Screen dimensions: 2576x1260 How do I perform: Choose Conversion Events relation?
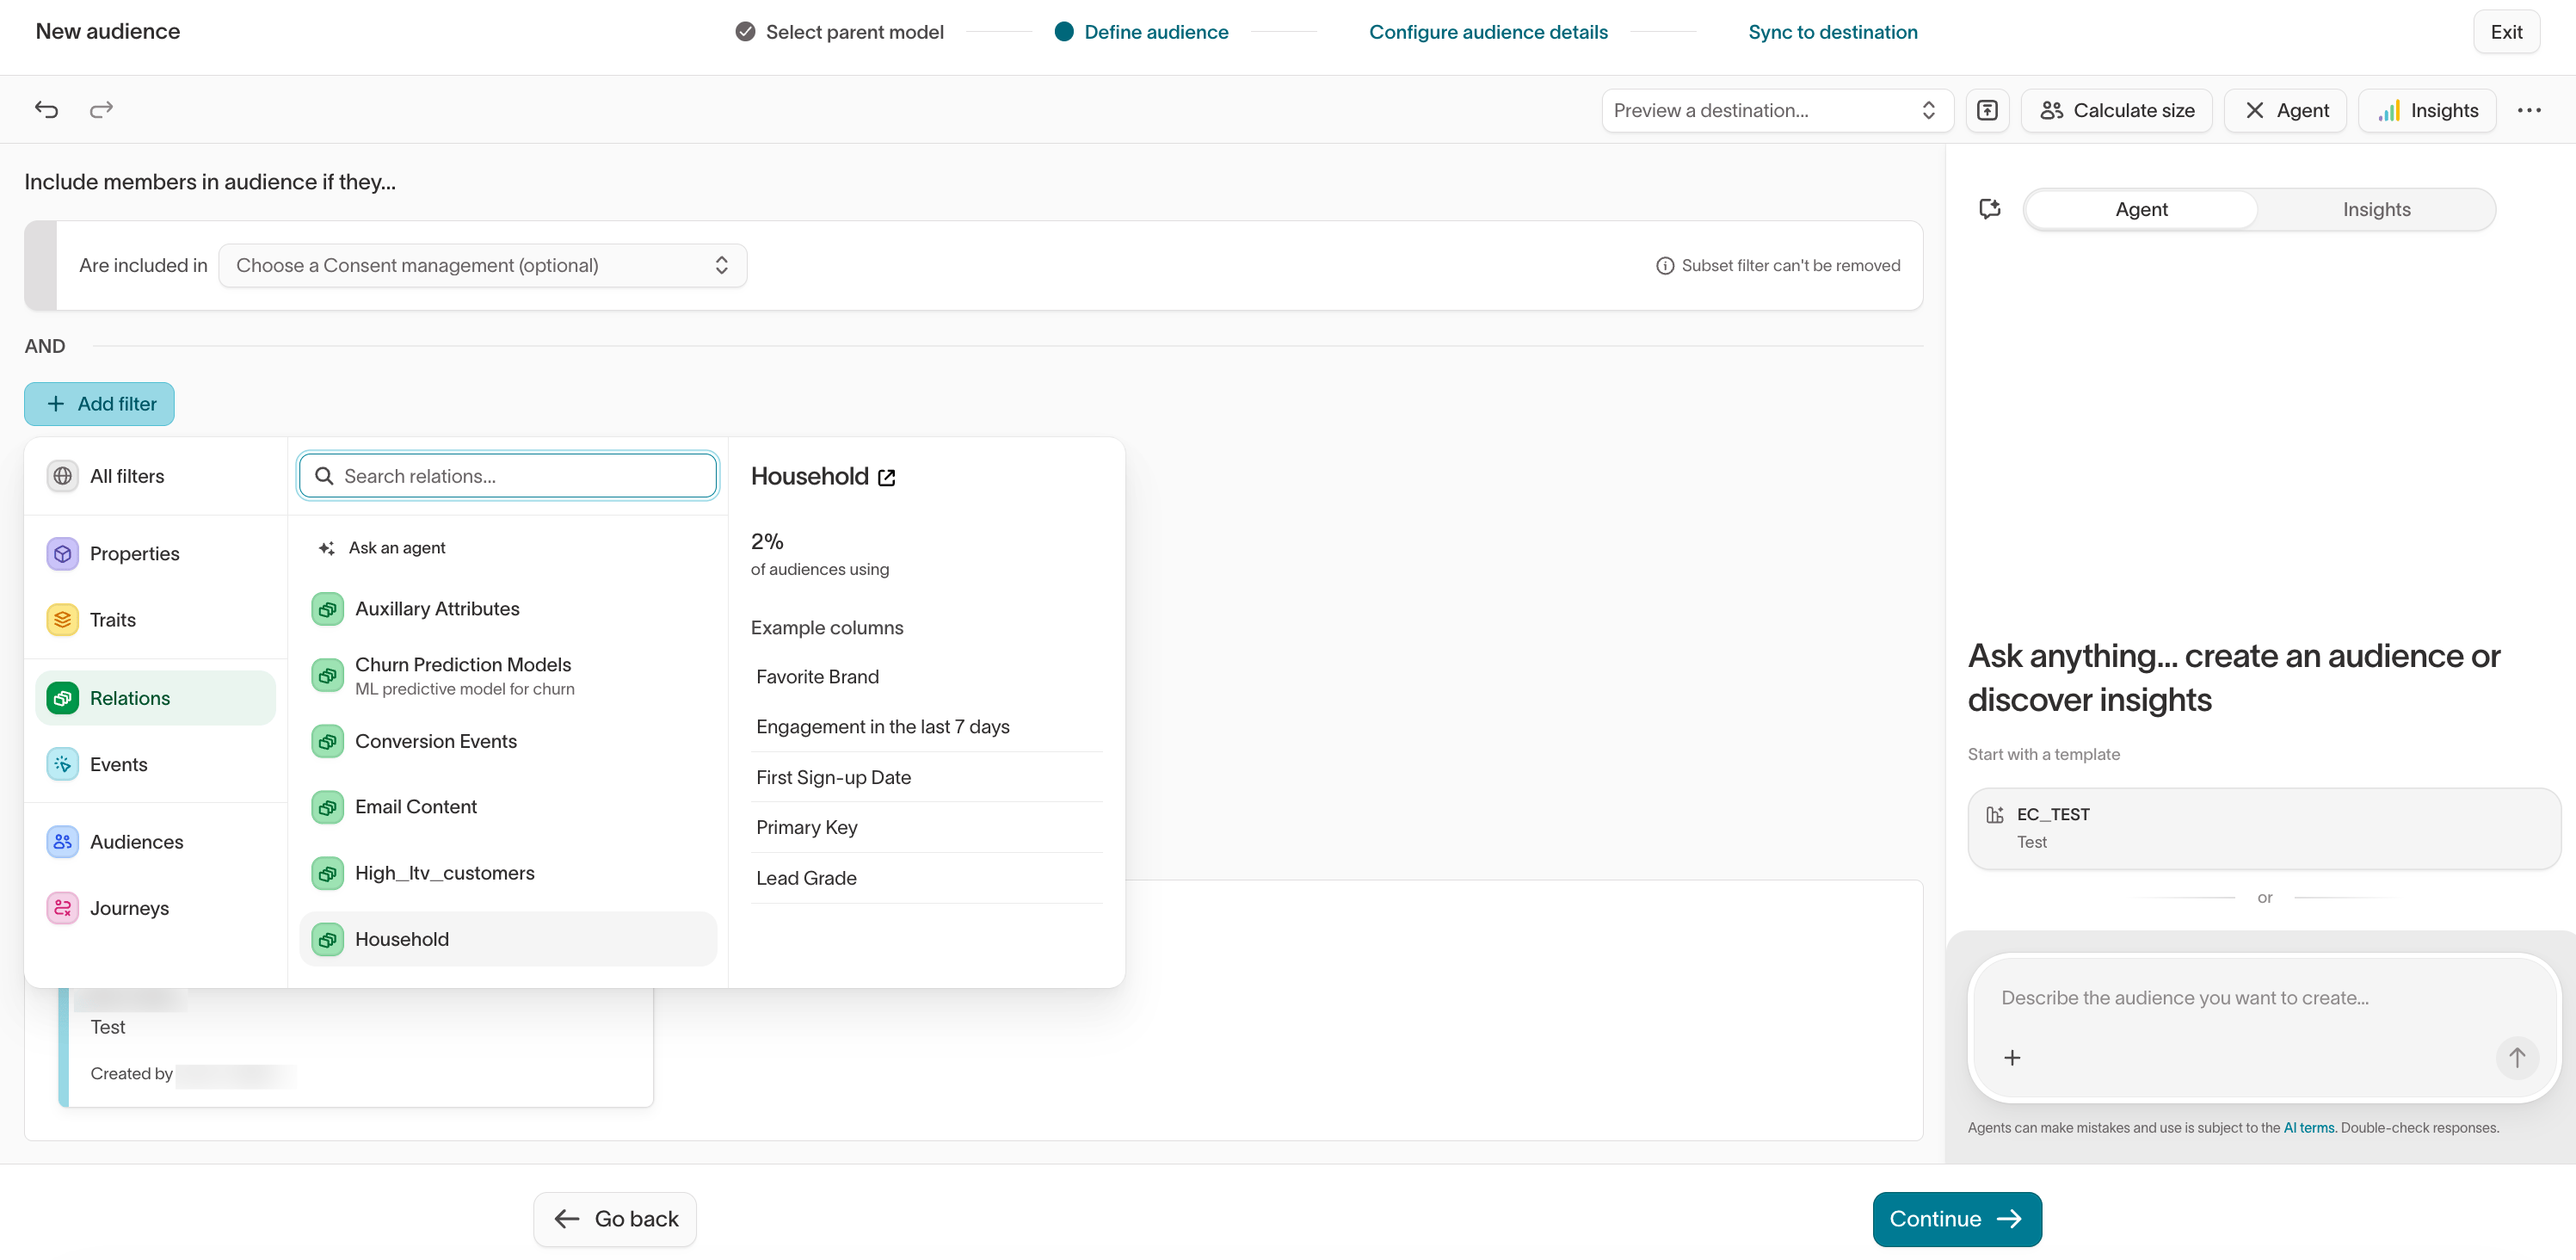(508, 741)
